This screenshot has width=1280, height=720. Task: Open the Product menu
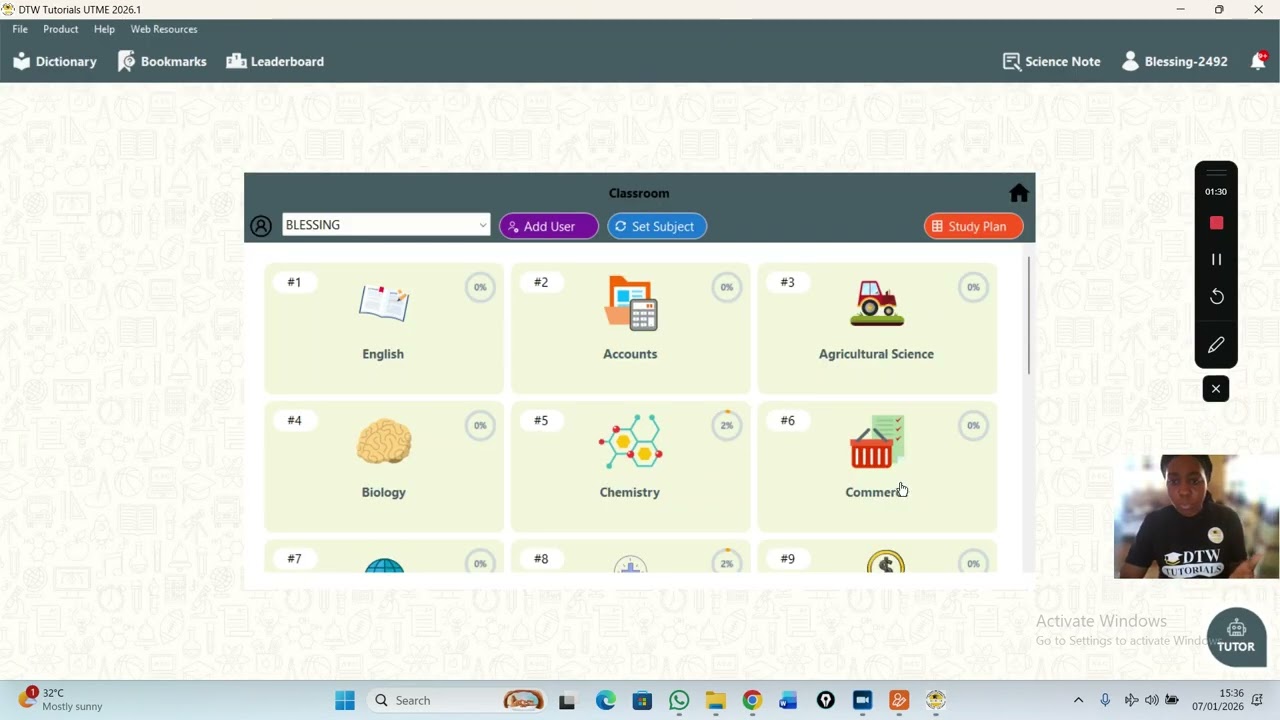tap(61, 29)
